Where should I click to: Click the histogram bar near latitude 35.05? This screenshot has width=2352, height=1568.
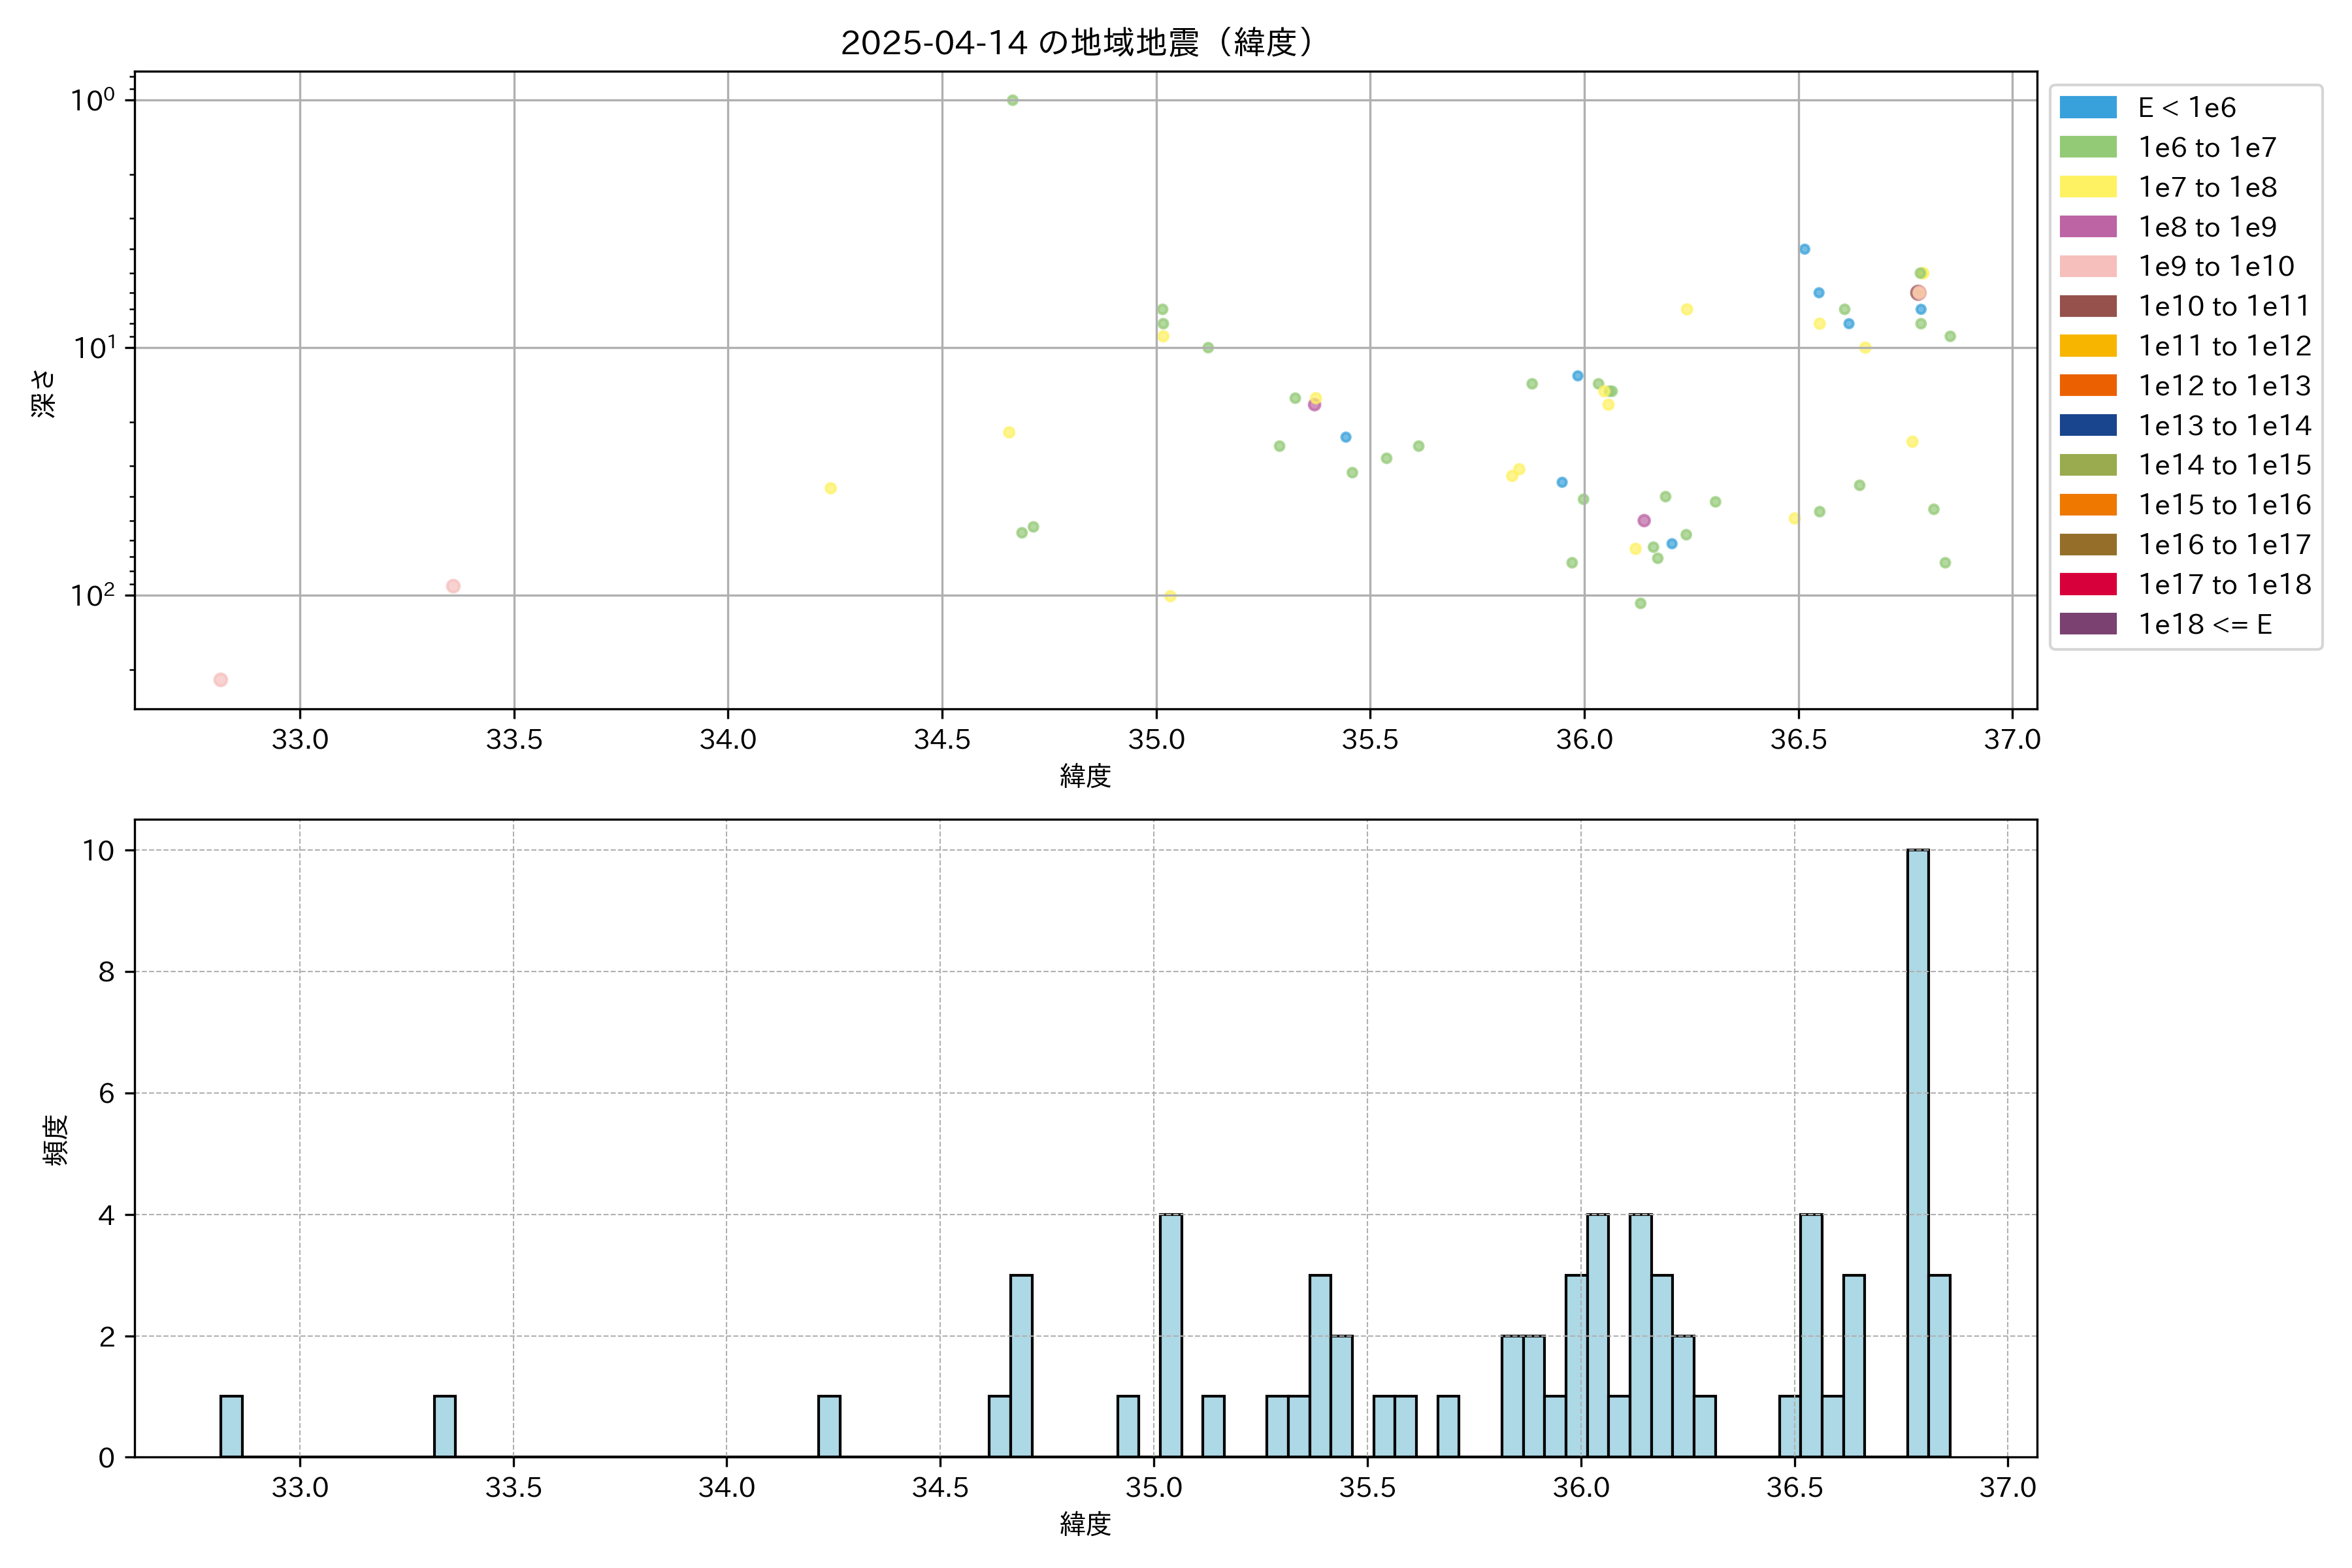(x=1170, y=1335)
